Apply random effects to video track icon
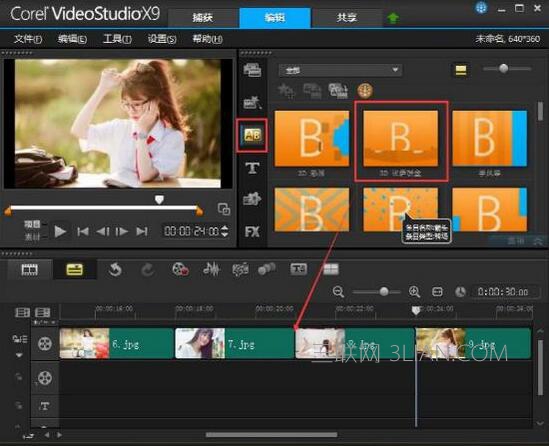Viewport: 549px width, 446px height. point(338,91)
